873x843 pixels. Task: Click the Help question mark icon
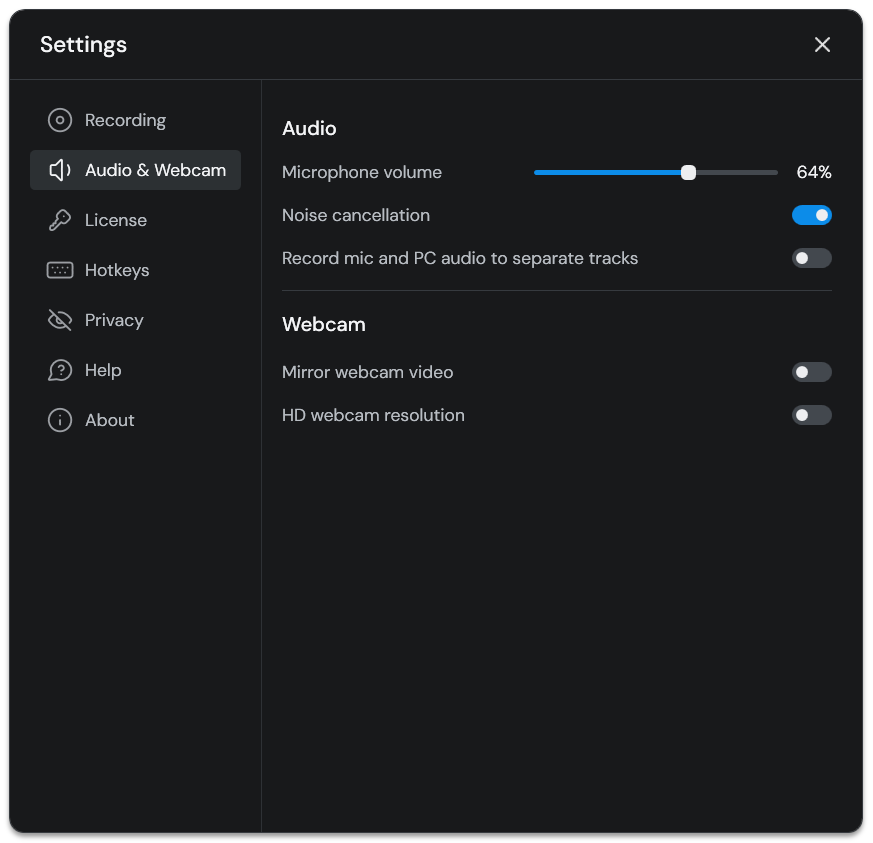60,370
